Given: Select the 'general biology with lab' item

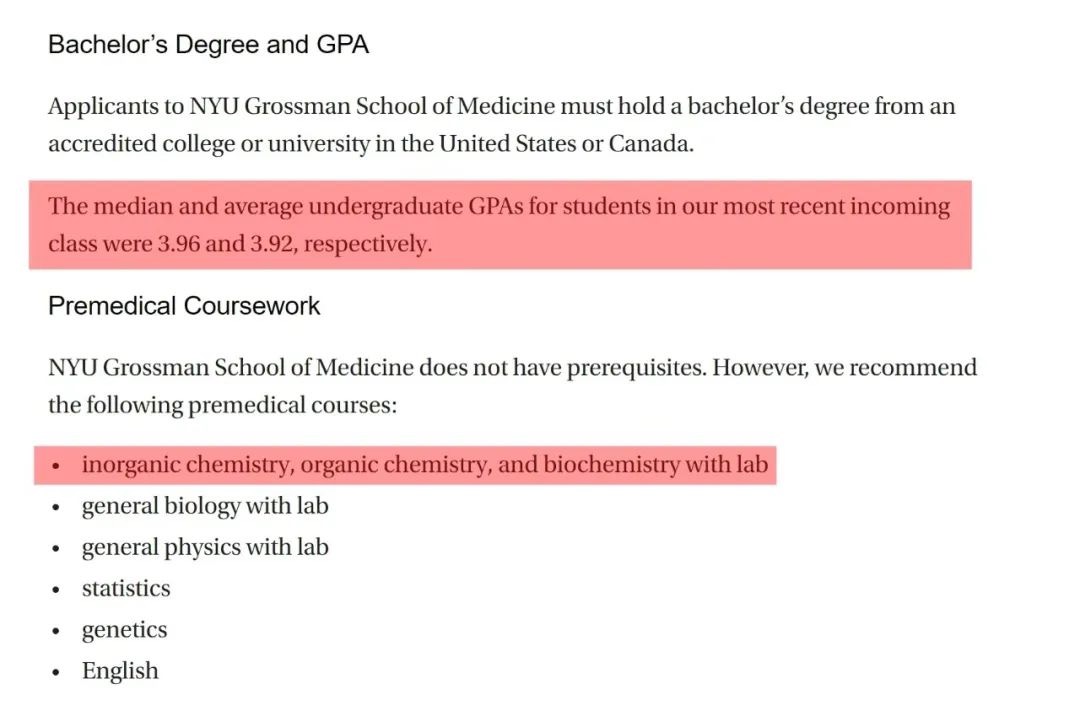Looking at the screenshot, I should [205, 506].
